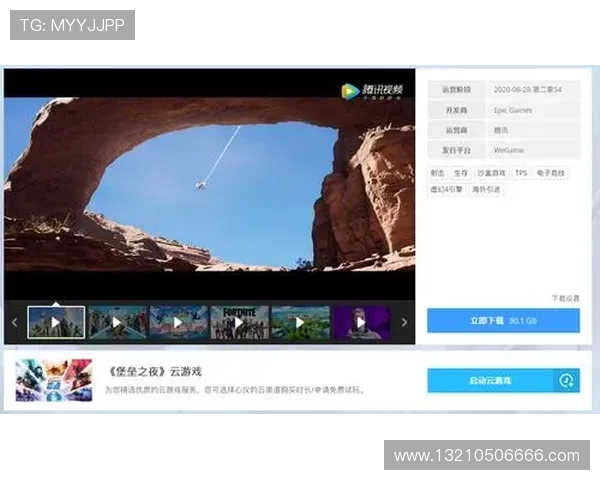Viewport: 600px width, 480px height.
Task: Click the 发行平台 label
Action: [x=456, y=150]
